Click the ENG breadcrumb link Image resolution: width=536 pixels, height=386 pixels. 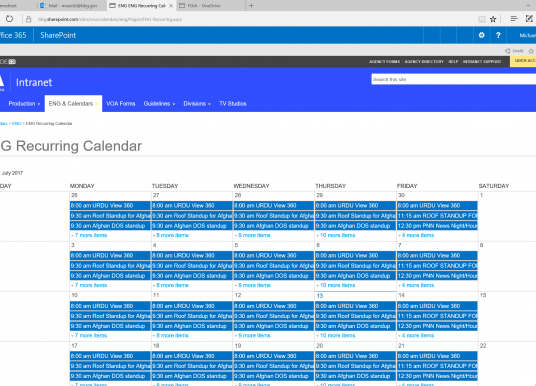[x=16, y=123]
